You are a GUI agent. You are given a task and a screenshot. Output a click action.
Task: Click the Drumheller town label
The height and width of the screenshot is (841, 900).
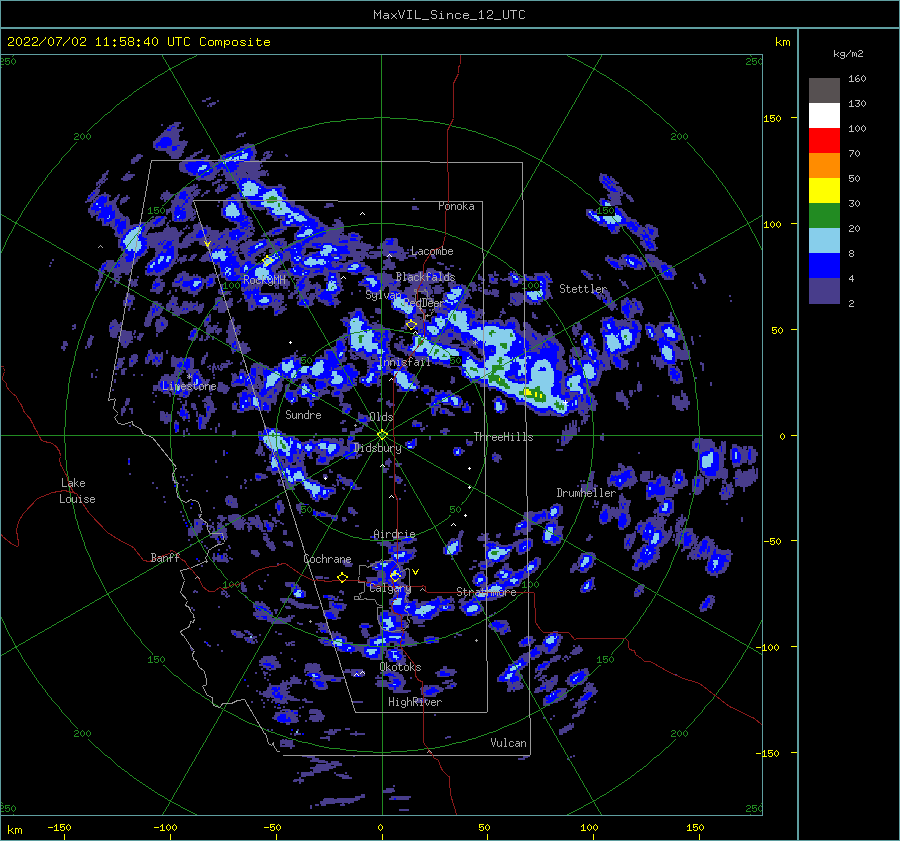[586, 493]
